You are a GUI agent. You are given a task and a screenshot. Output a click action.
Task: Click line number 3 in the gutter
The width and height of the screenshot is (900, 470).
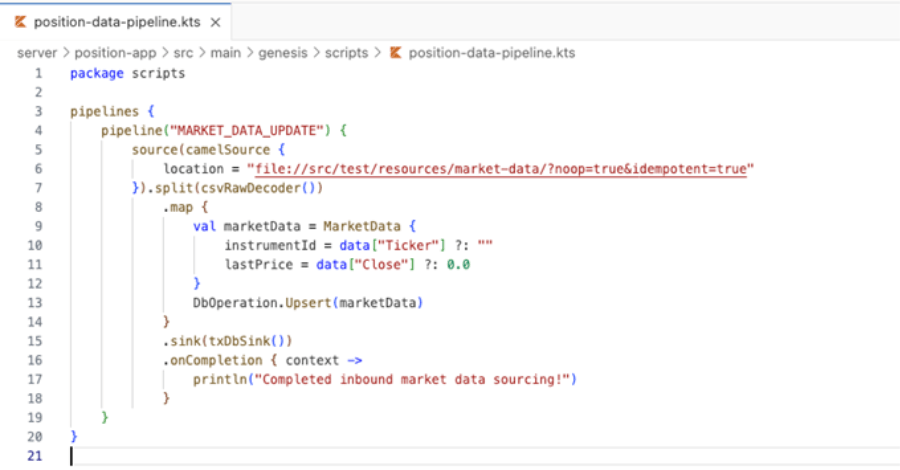38,111
